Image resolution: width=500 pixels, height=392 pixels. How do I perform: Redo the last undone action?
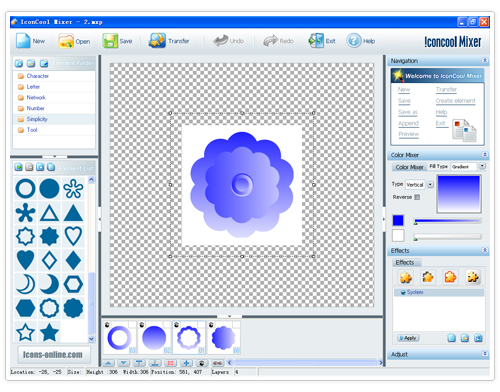270,41
